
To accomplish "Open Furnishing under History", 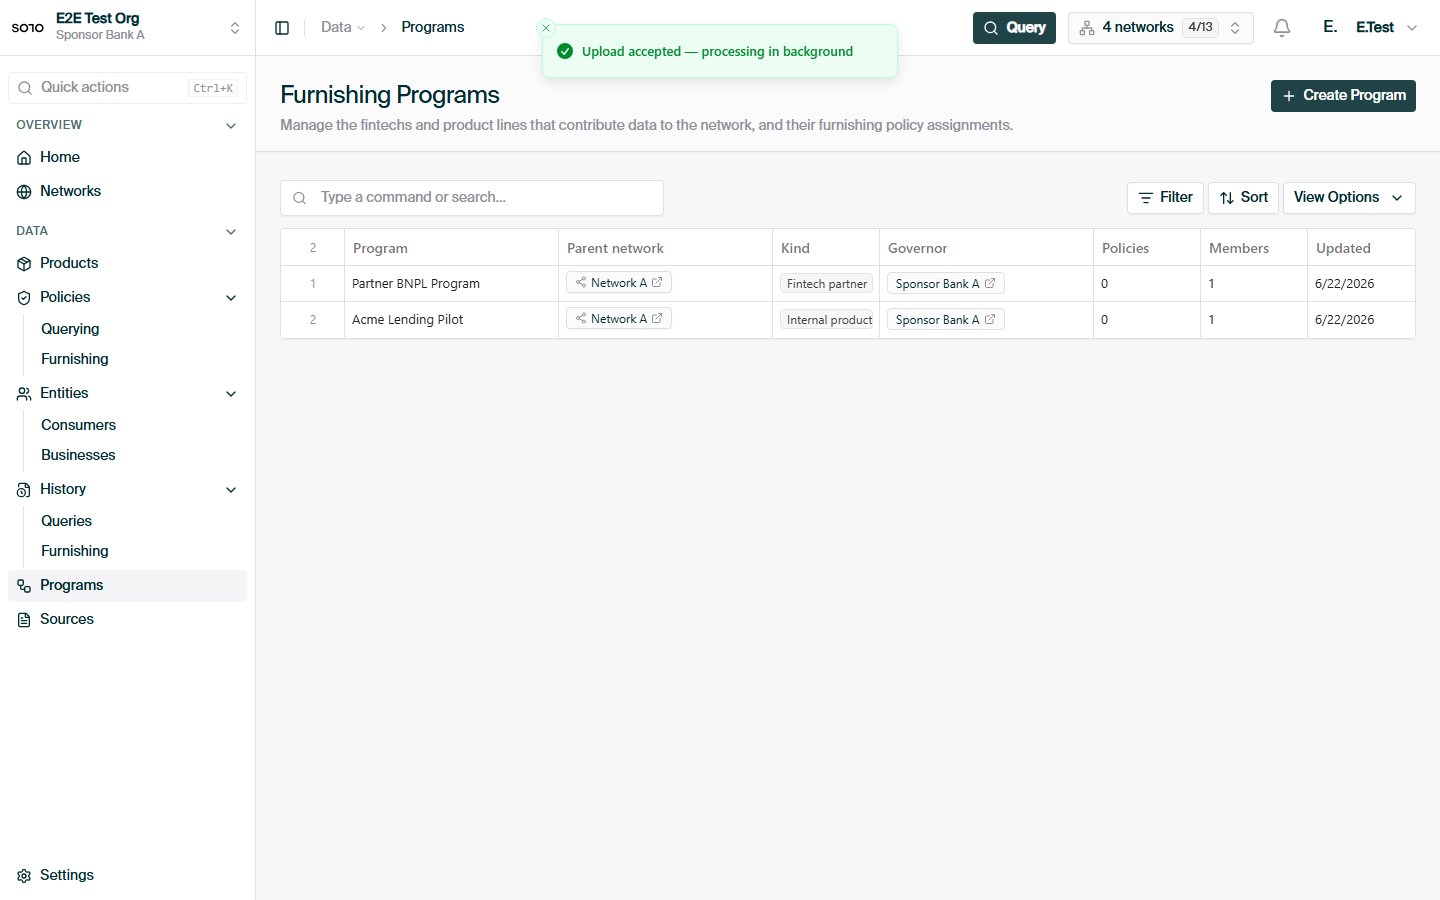I will pyautogui.click(x=75, y=551).
